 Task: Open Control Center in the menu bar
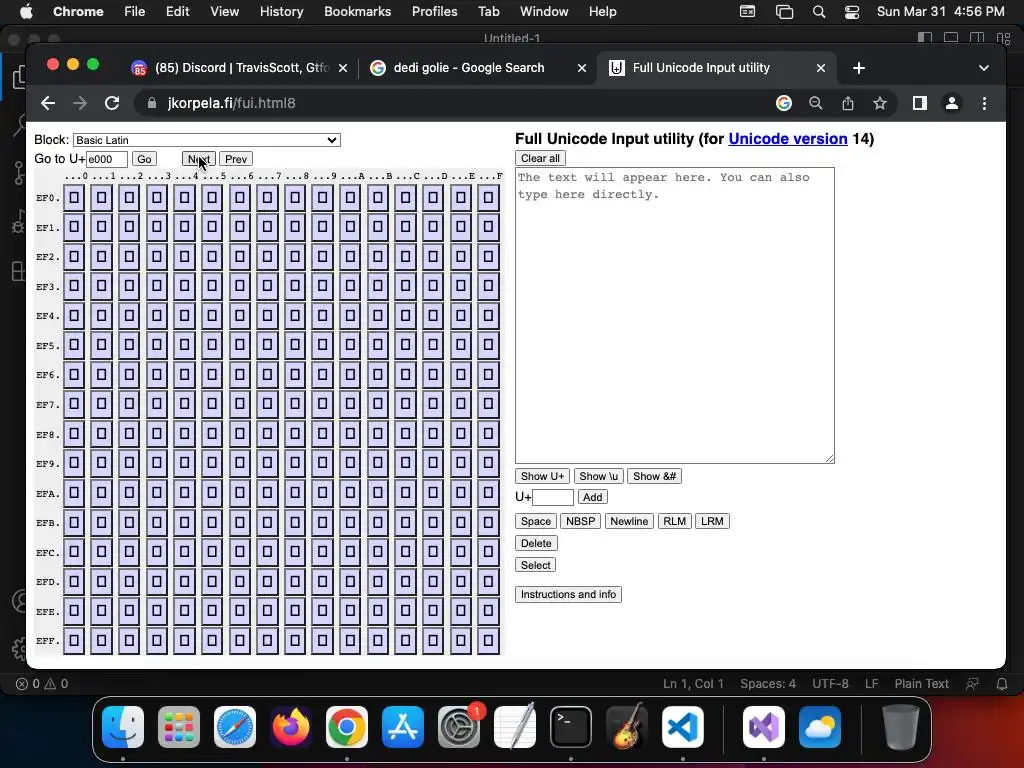tap(852, 12)
